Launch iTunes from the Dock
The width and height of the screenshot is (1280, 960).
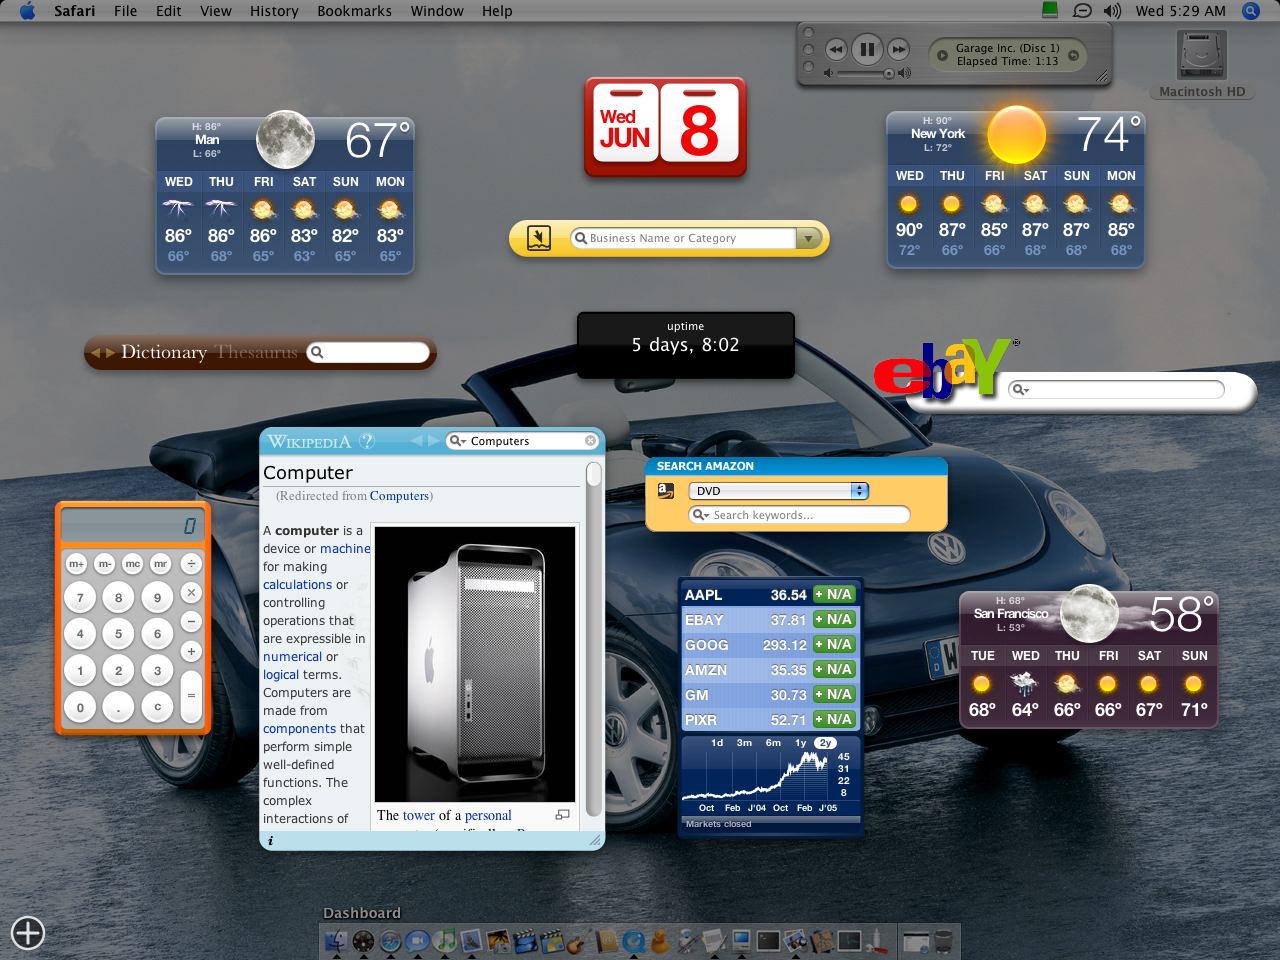(x=445, y=941)
